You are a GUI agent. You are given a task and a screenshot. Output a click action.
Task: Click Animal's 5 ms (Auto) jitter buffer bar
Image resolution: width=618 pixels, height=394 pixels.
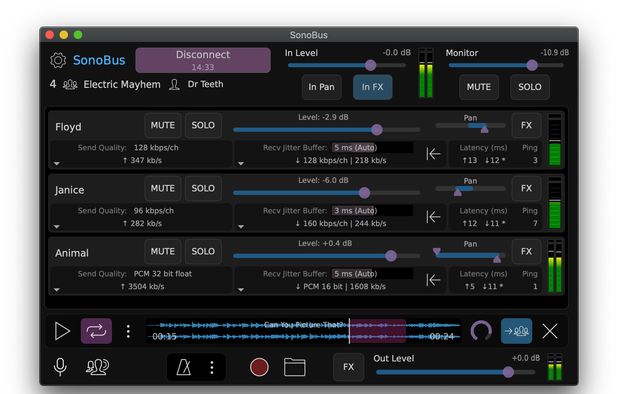(x=372, y=274)
